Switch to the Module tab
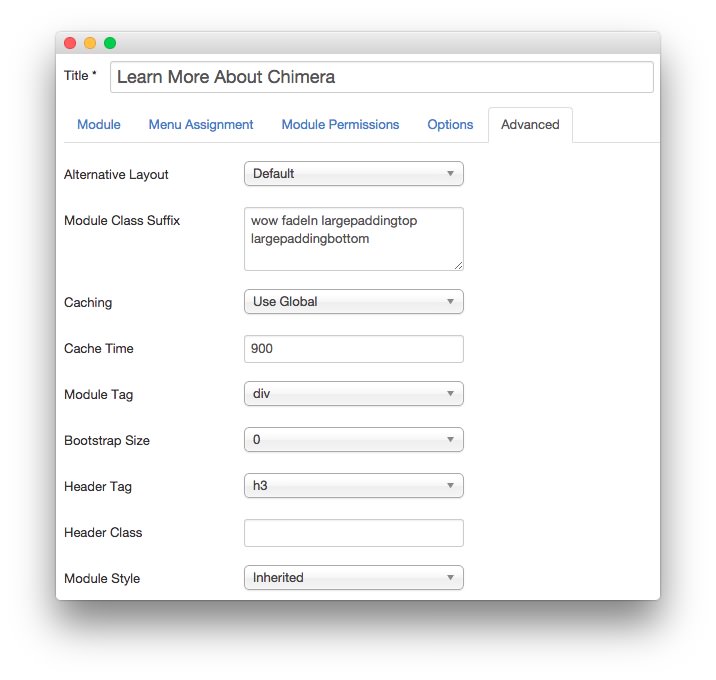The image size is (716, 680). click(99, 124)
